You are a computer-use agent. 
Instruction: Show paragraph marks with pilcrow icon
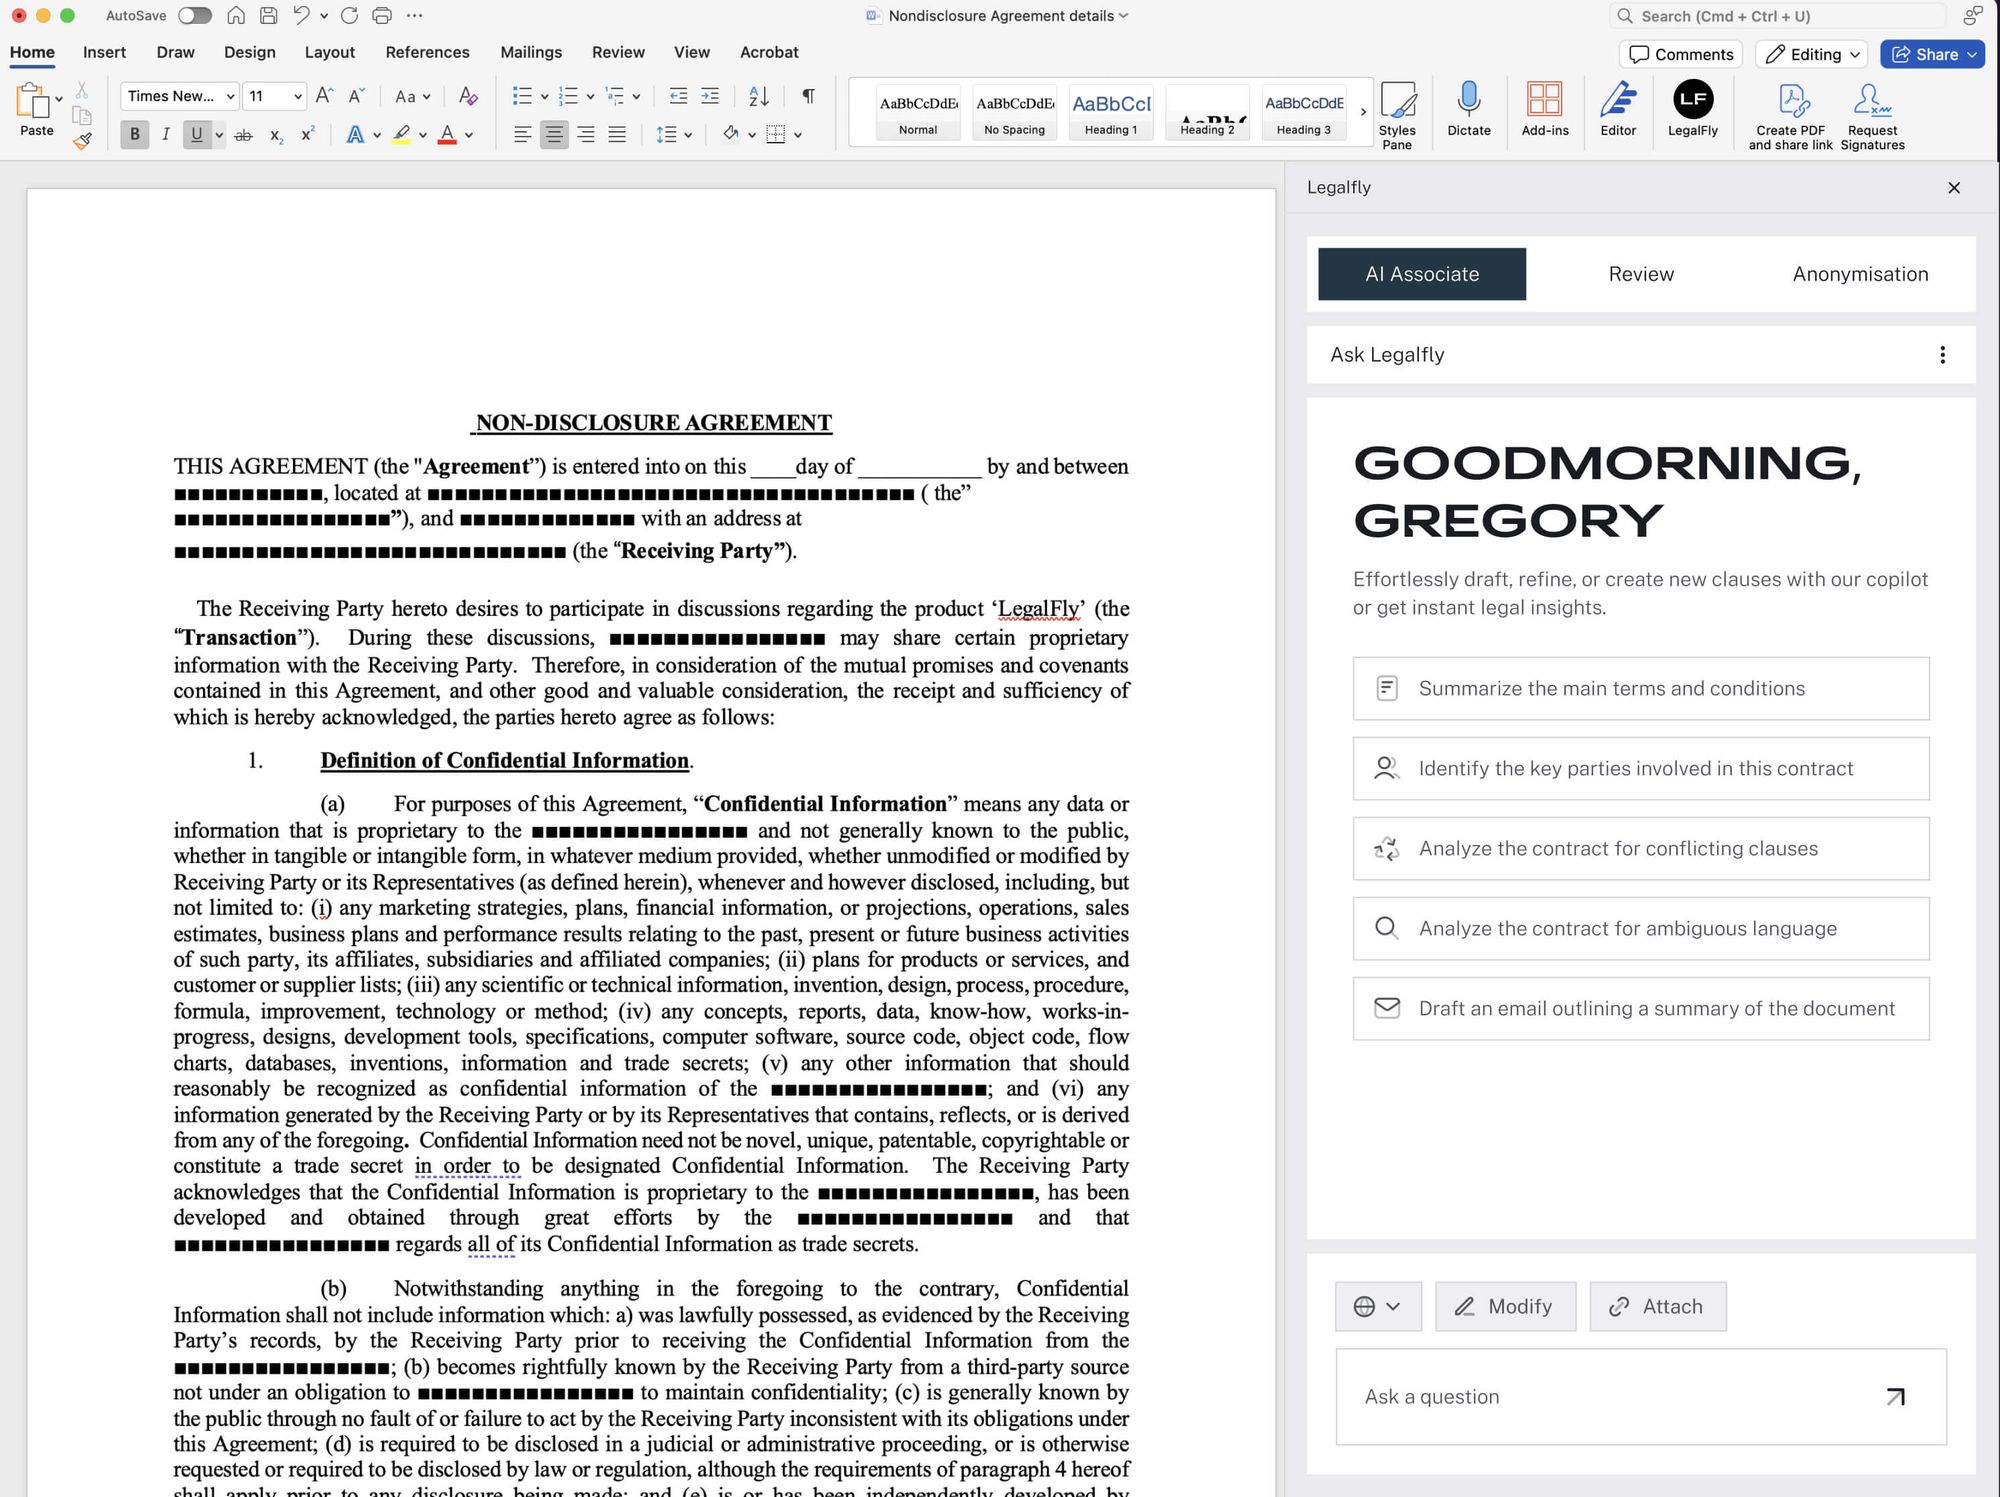tap(808, 96)
